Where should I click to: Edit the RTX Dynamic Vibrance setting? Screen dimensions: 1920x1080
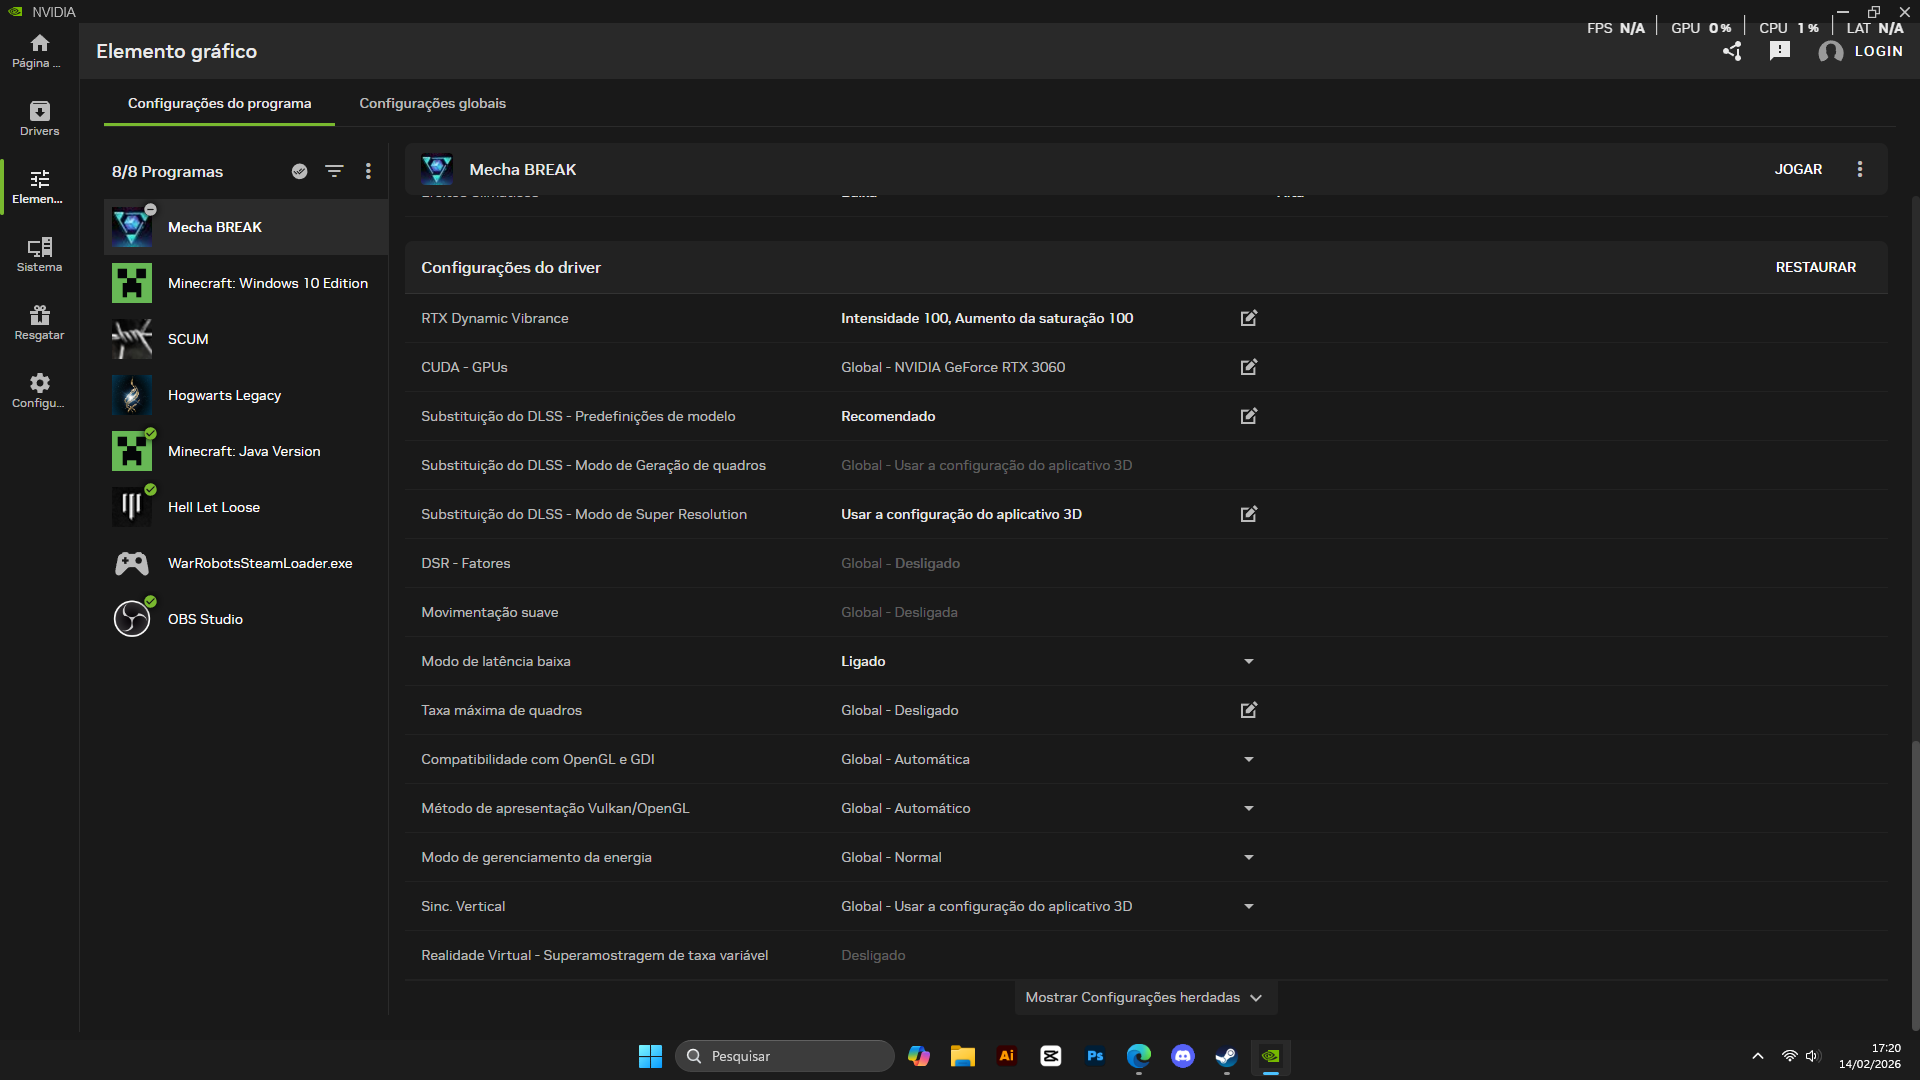click(1249, 318)
